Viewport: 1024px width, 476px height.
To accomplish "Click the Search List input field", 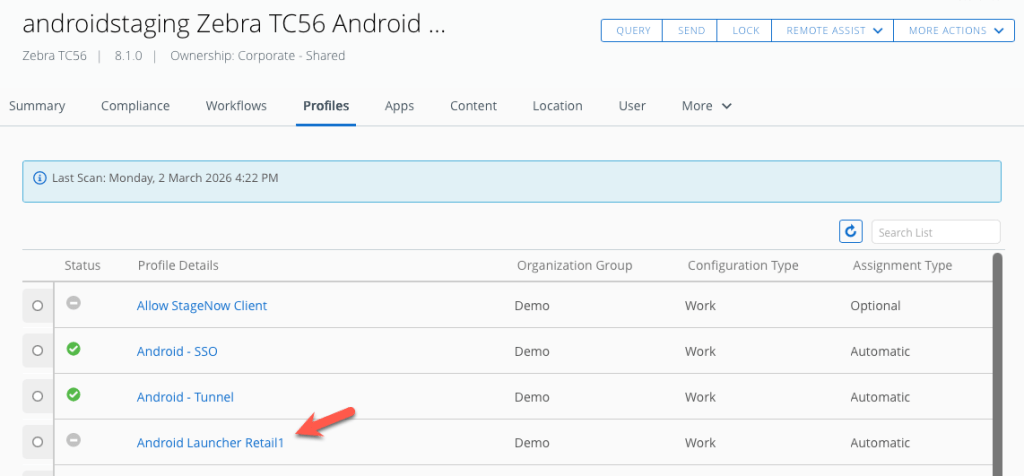I will (x=935, y=232).
